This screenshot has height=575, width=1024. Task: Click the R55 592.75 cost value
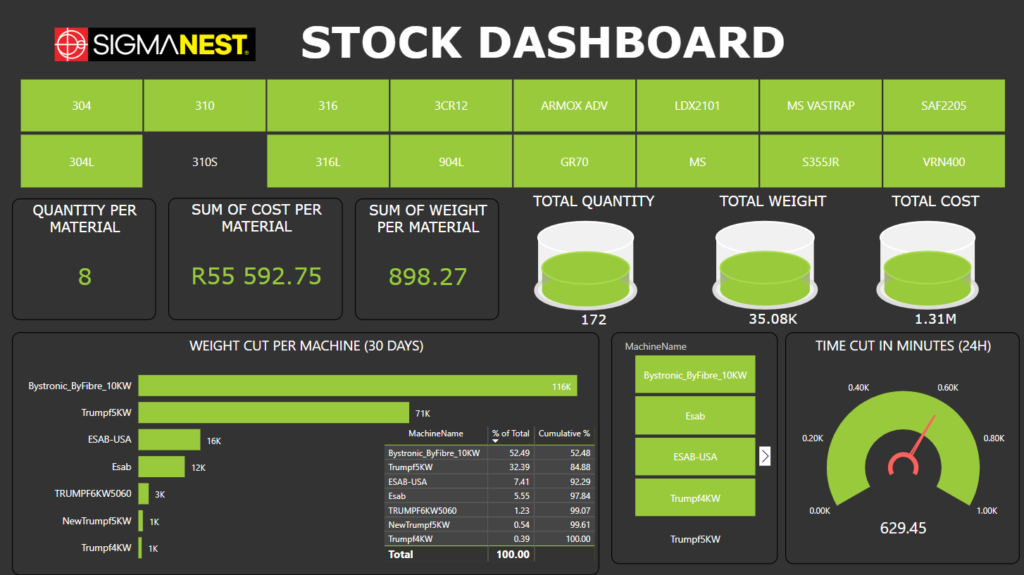(256, 276)
